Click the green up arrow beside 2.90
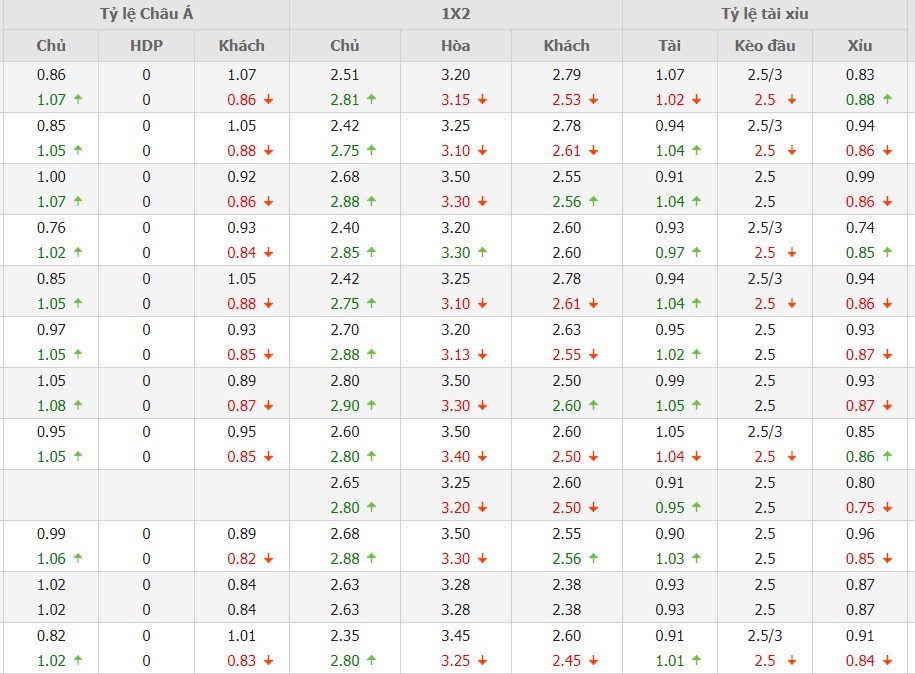The image size is (915, 674). coord(372,406)
